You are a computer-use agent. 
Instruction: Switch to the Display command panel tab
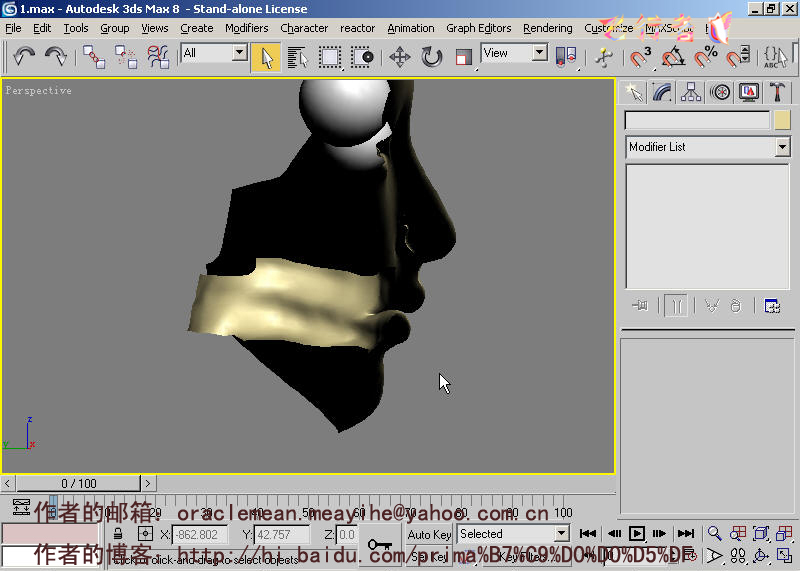[x=748, y=92]
